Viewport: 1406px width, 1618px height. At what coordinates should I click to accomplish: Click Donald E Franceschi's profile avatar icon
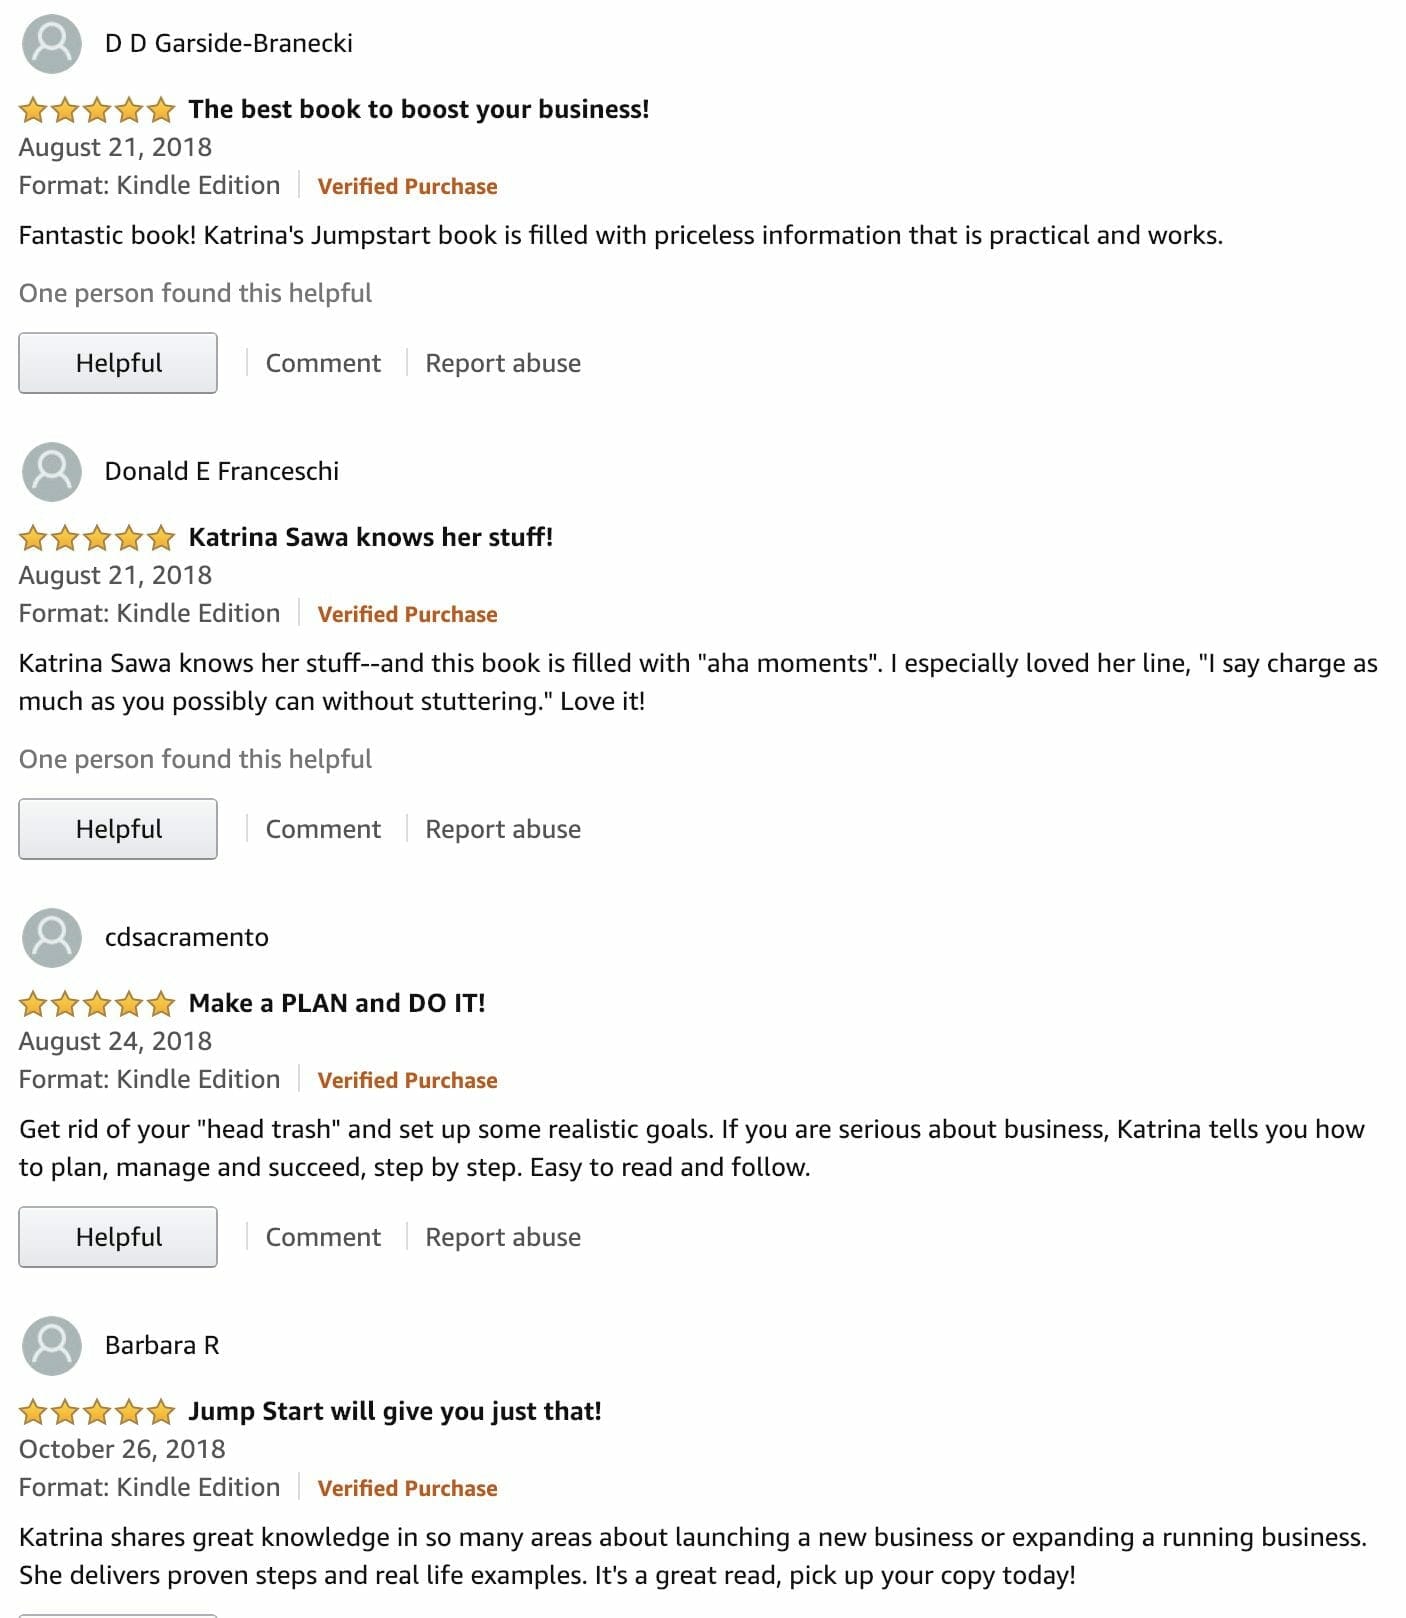(51, 471)
